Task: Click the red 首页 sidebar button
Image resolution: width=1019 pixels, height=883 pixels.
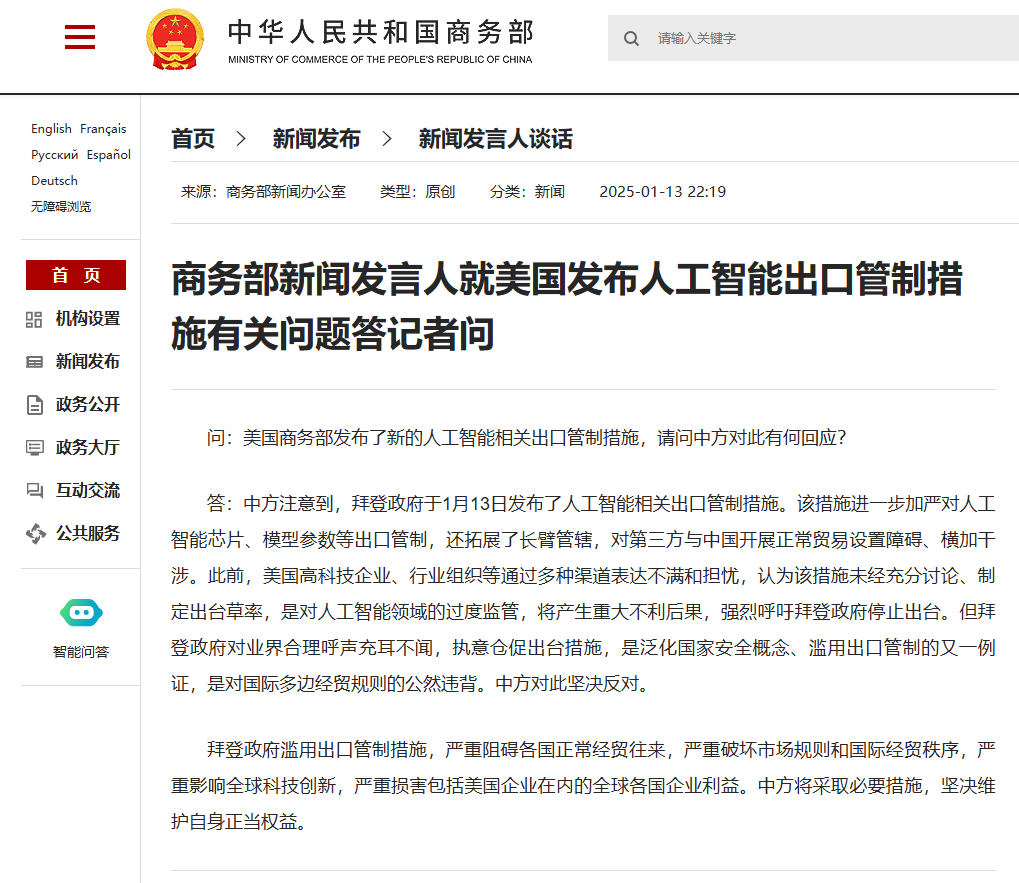Action: pos(76,275)
